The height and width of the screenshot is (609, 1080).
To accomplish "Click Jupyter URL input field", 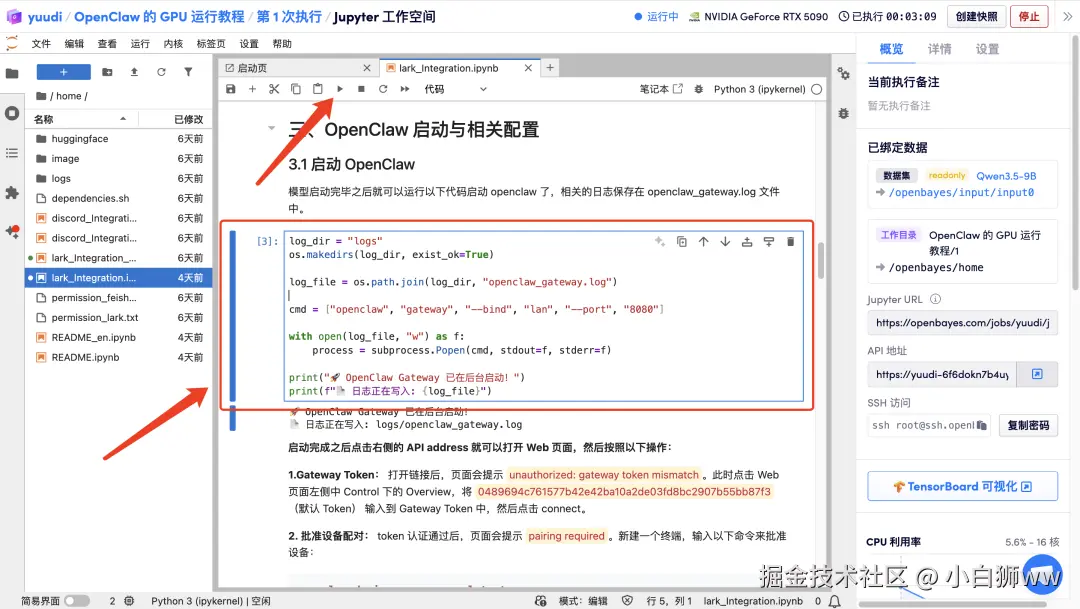I will 962,322.
